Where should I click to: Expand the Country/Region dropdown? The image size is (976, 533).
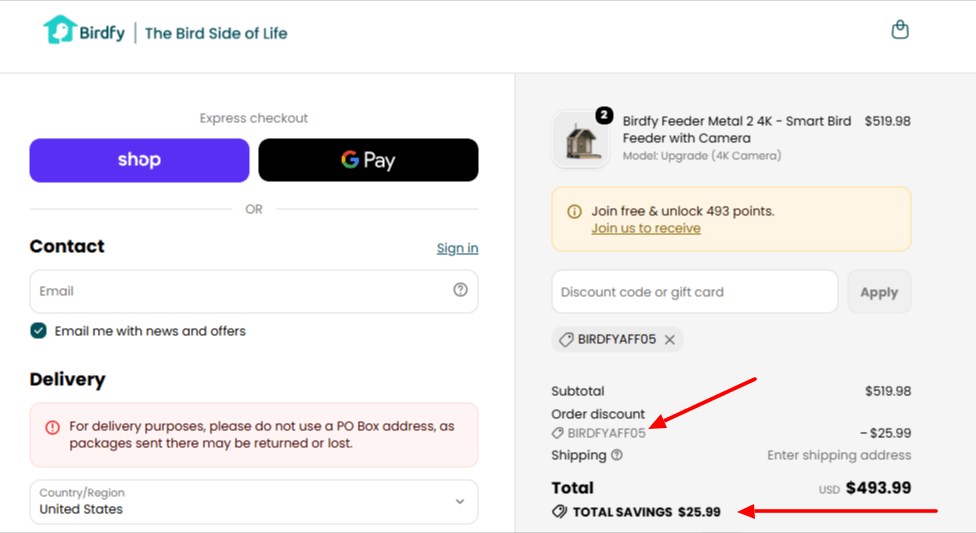pos(254,501)
